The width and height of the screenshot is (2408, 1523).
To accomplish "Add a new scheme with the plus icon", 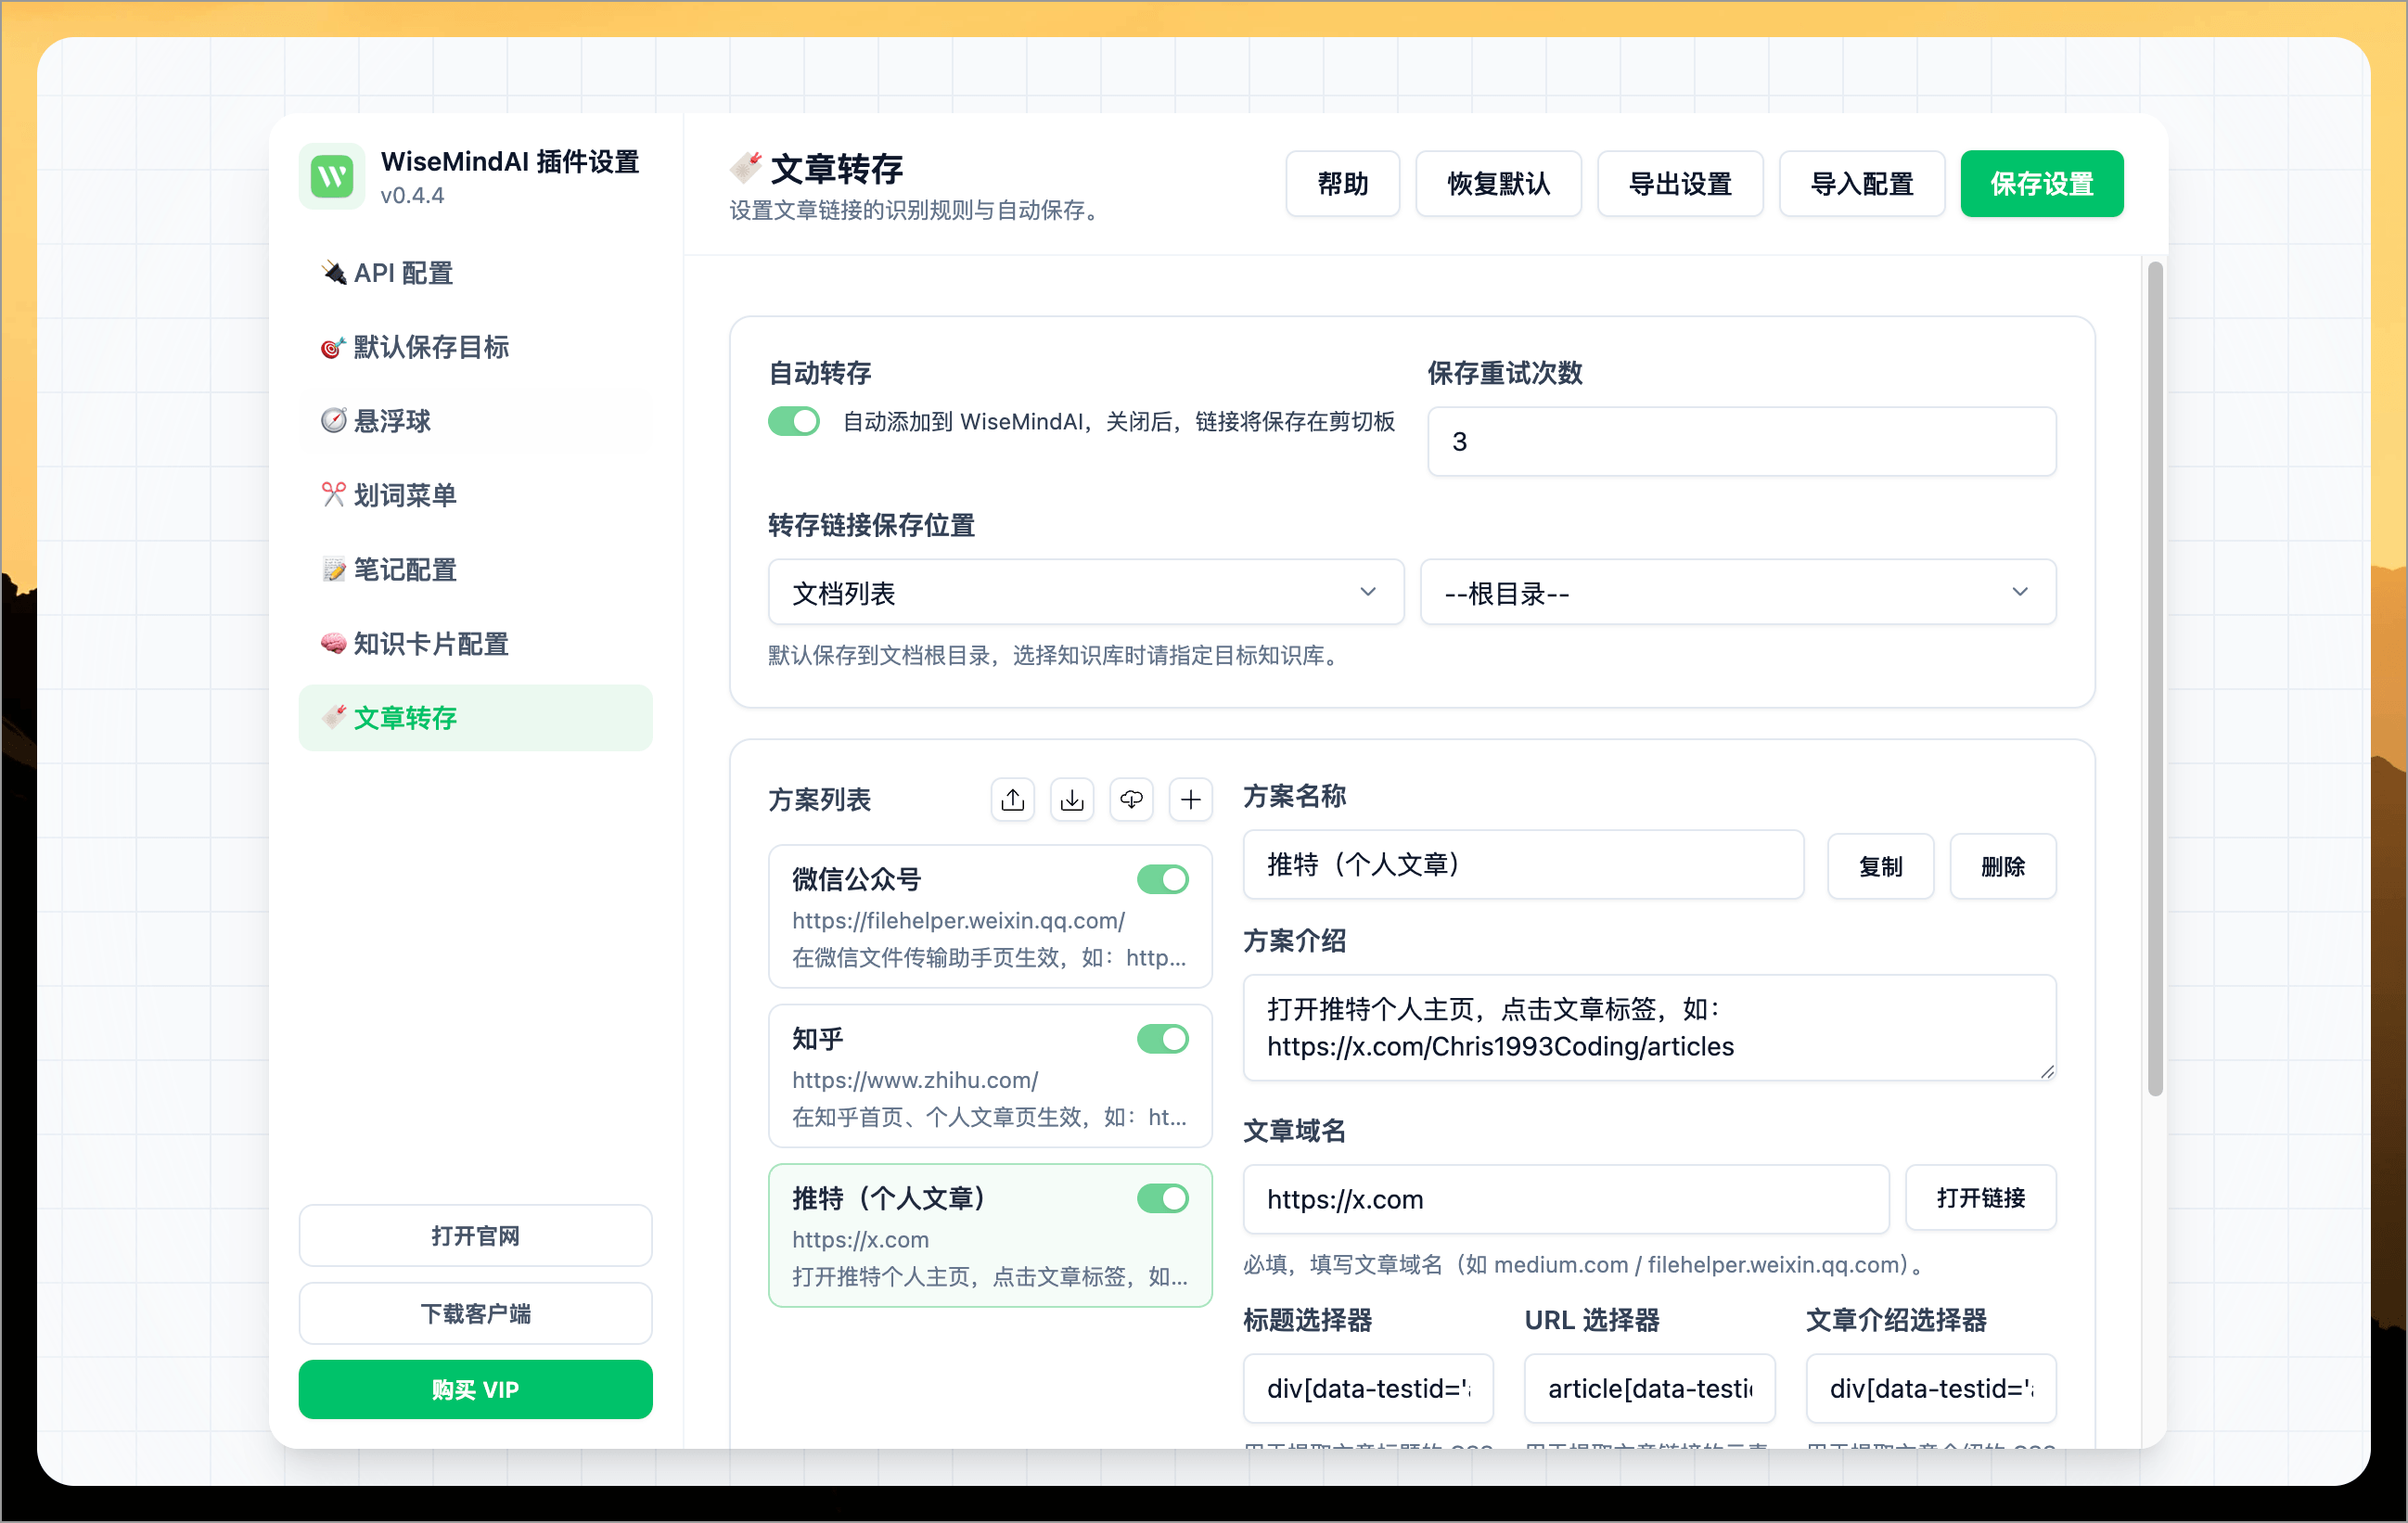I will (1191, 799).
